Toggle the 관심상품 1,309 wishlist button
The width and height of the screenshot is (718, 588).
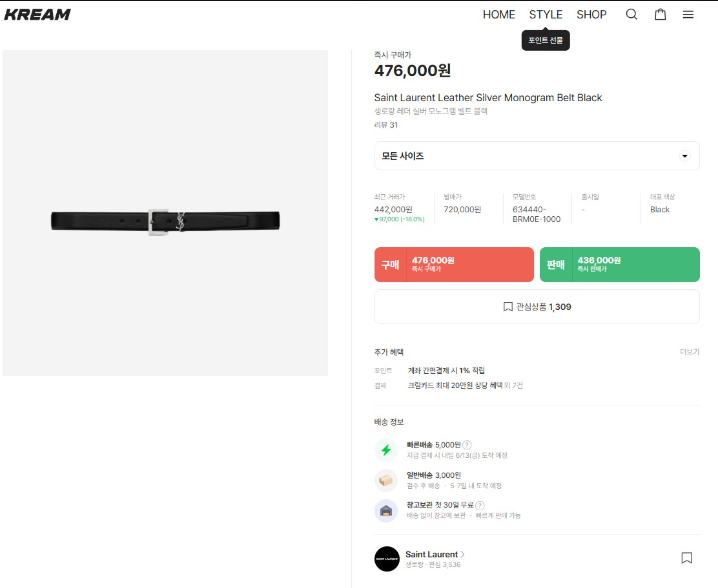click(x=537, y=307)
